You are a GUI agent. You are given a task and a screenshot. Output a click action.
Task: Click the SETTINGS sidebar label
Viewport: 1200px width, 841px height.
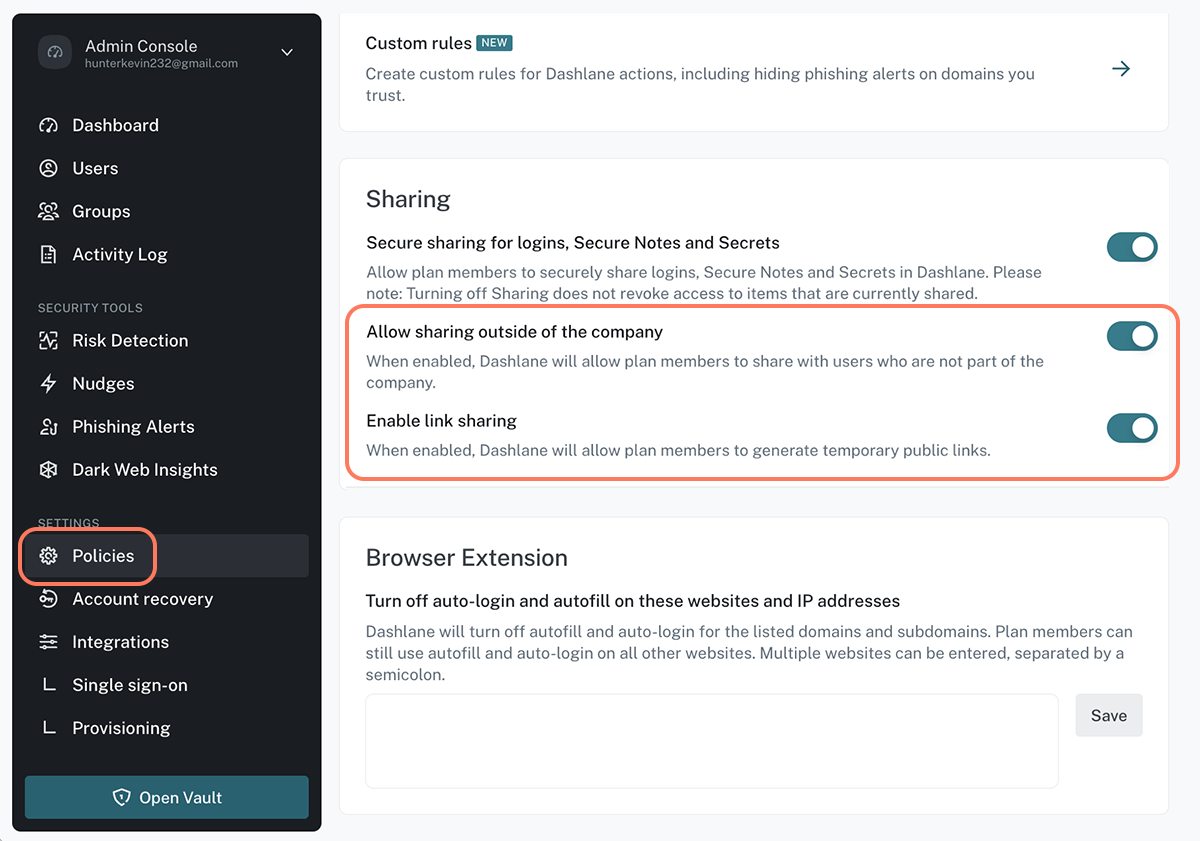click(68, 523)
